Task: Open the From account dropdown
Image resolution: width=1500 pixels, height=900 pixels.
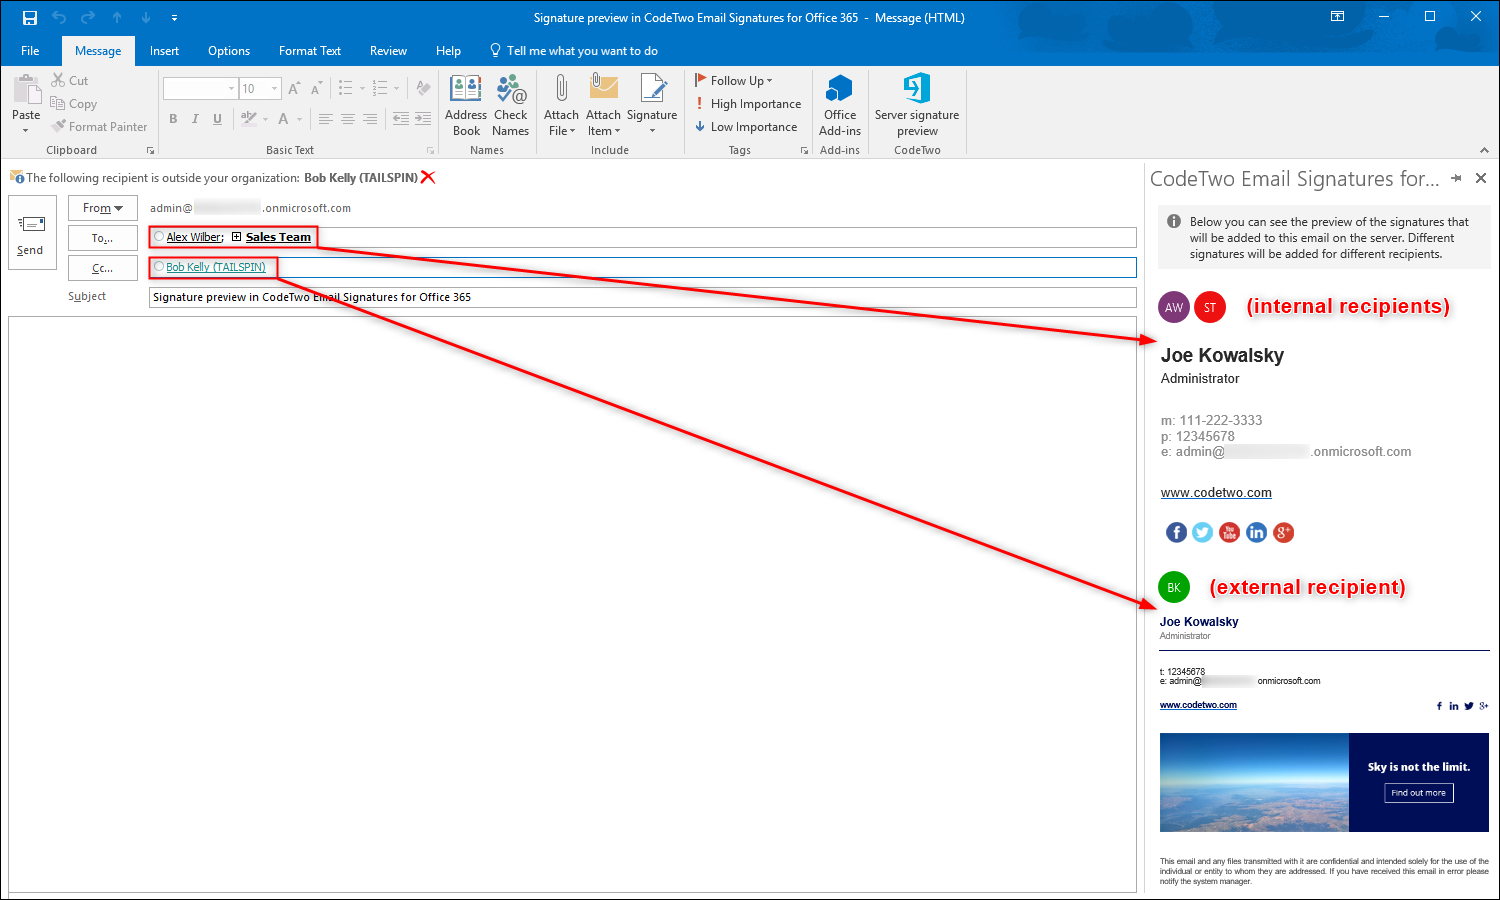Action: pos(103,208)
